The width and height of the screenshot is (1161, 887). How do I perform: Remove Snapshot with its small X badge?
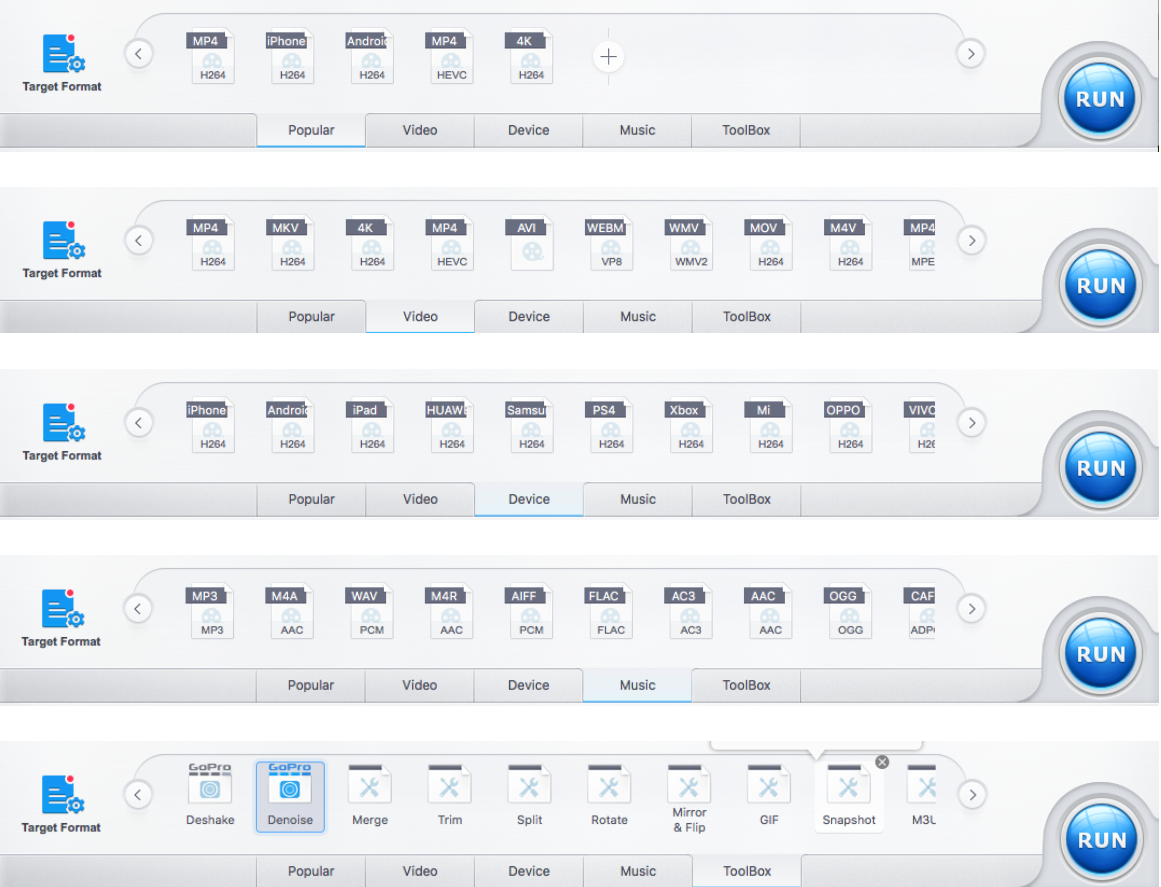tap(882, 762)
